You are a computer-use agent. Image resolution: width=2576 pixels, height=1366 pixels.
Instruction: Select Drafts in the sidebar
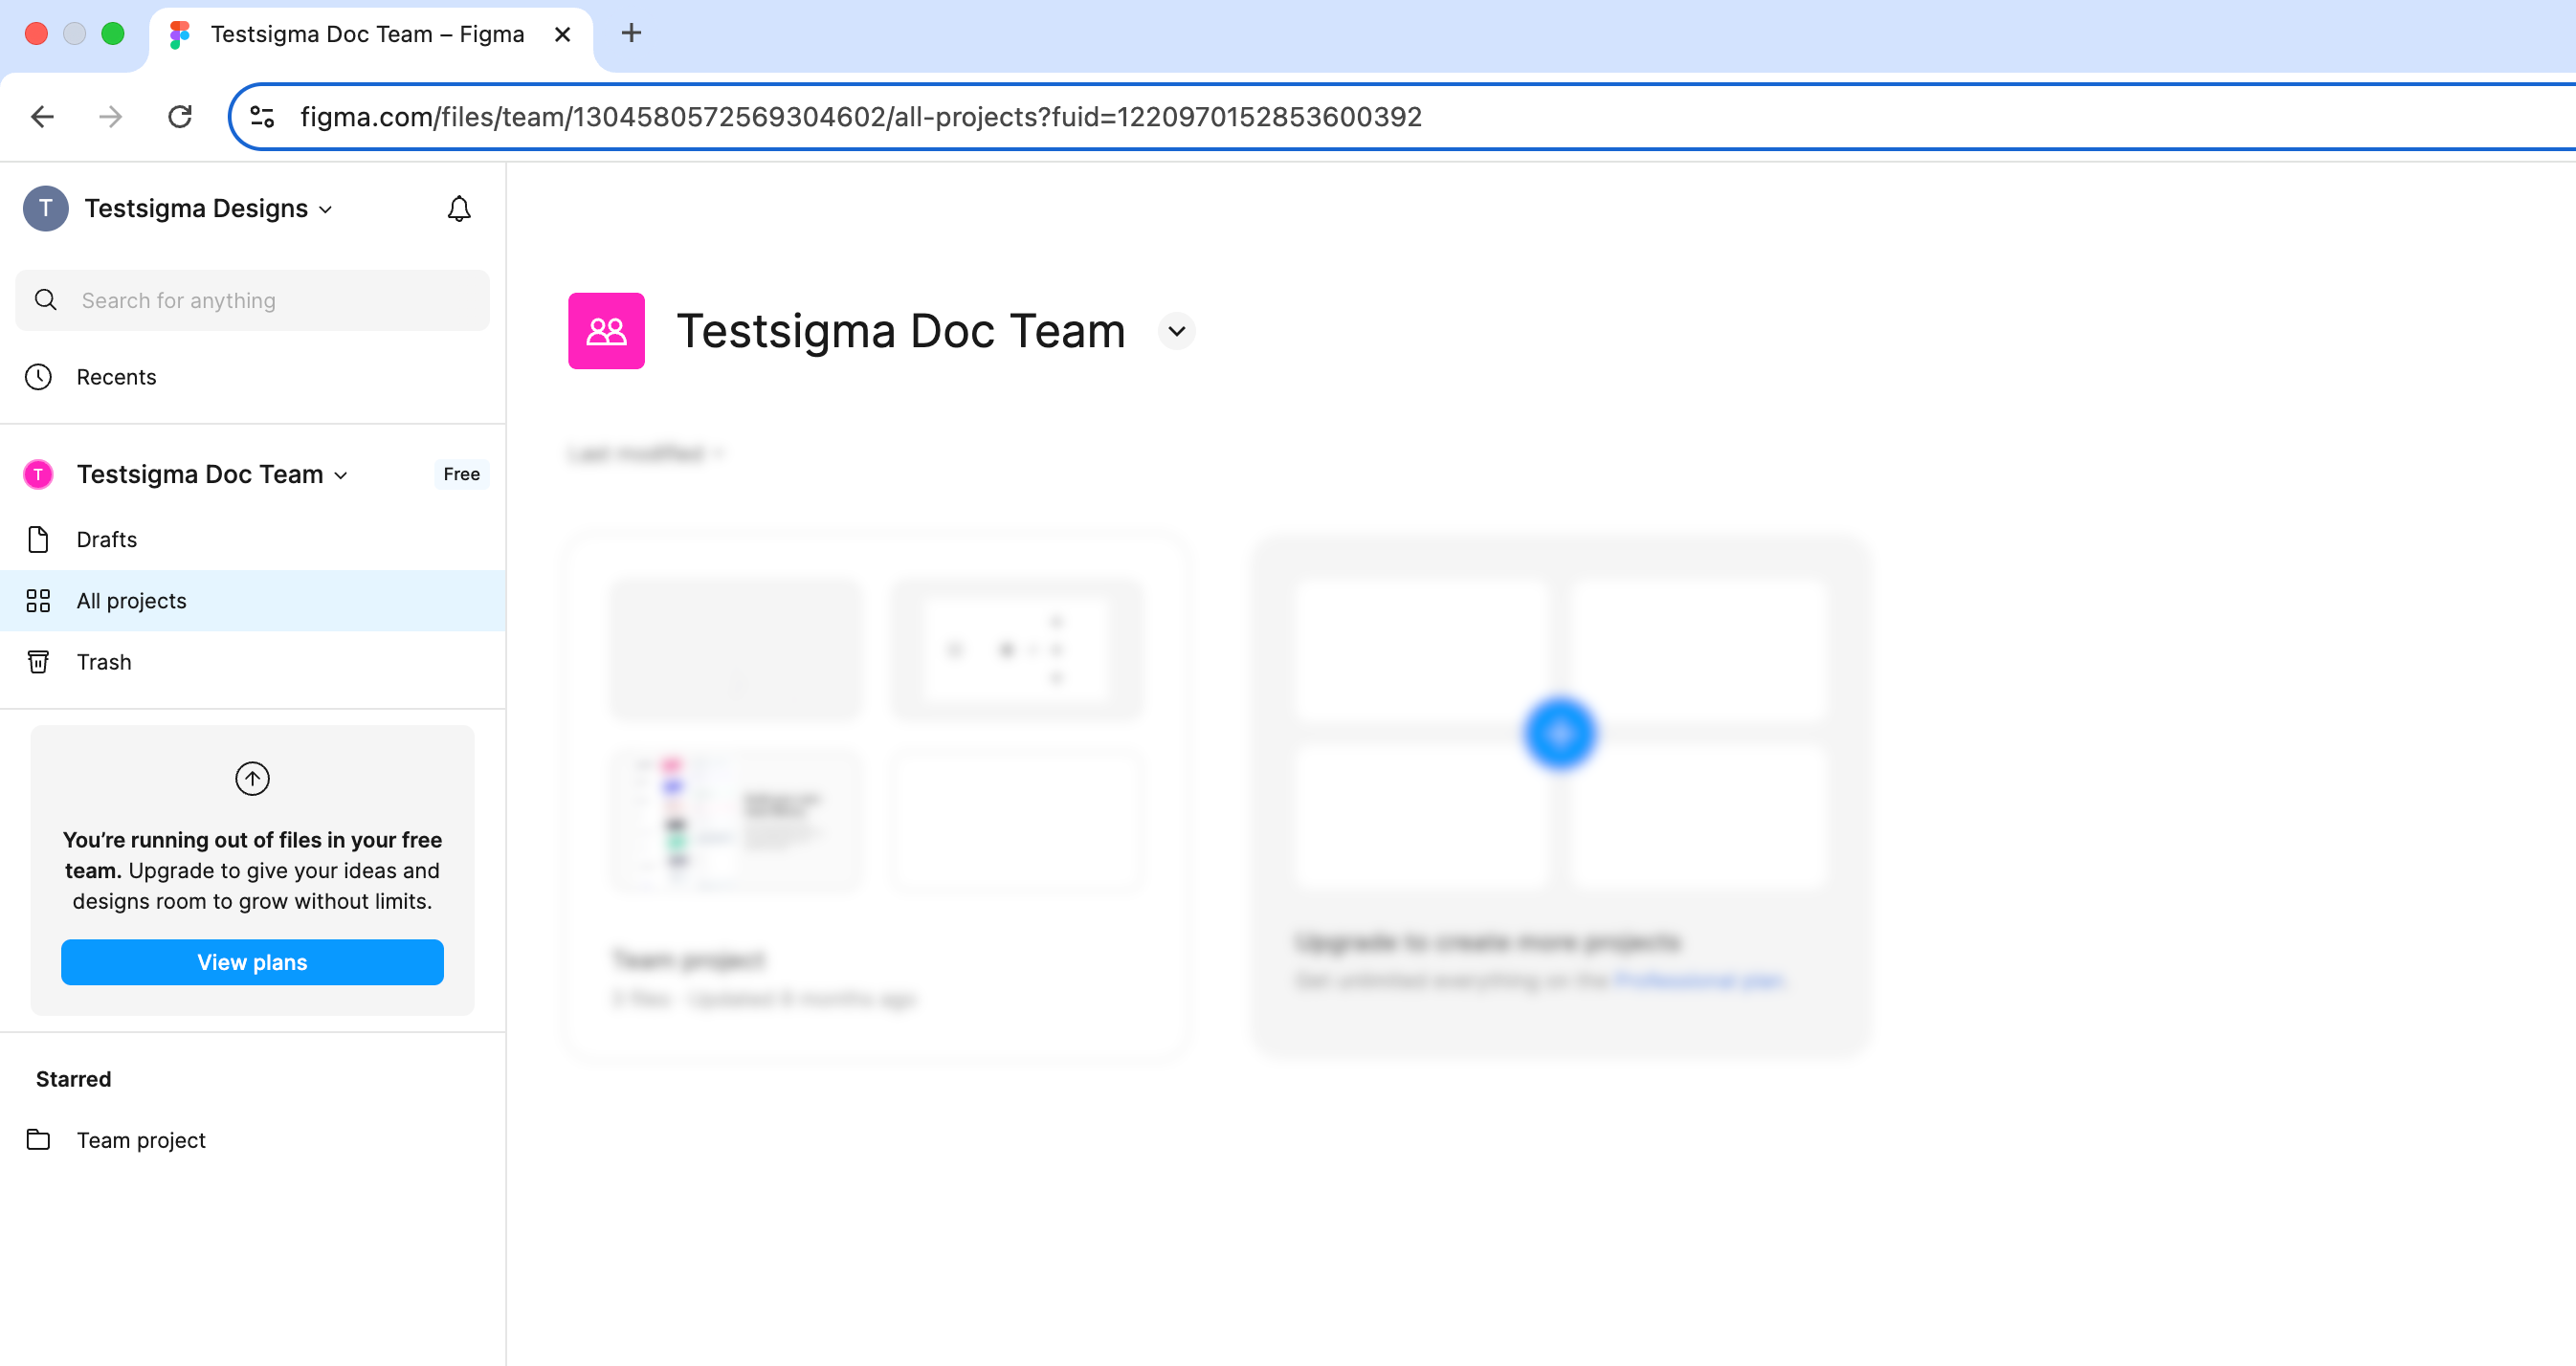[106, 539]
